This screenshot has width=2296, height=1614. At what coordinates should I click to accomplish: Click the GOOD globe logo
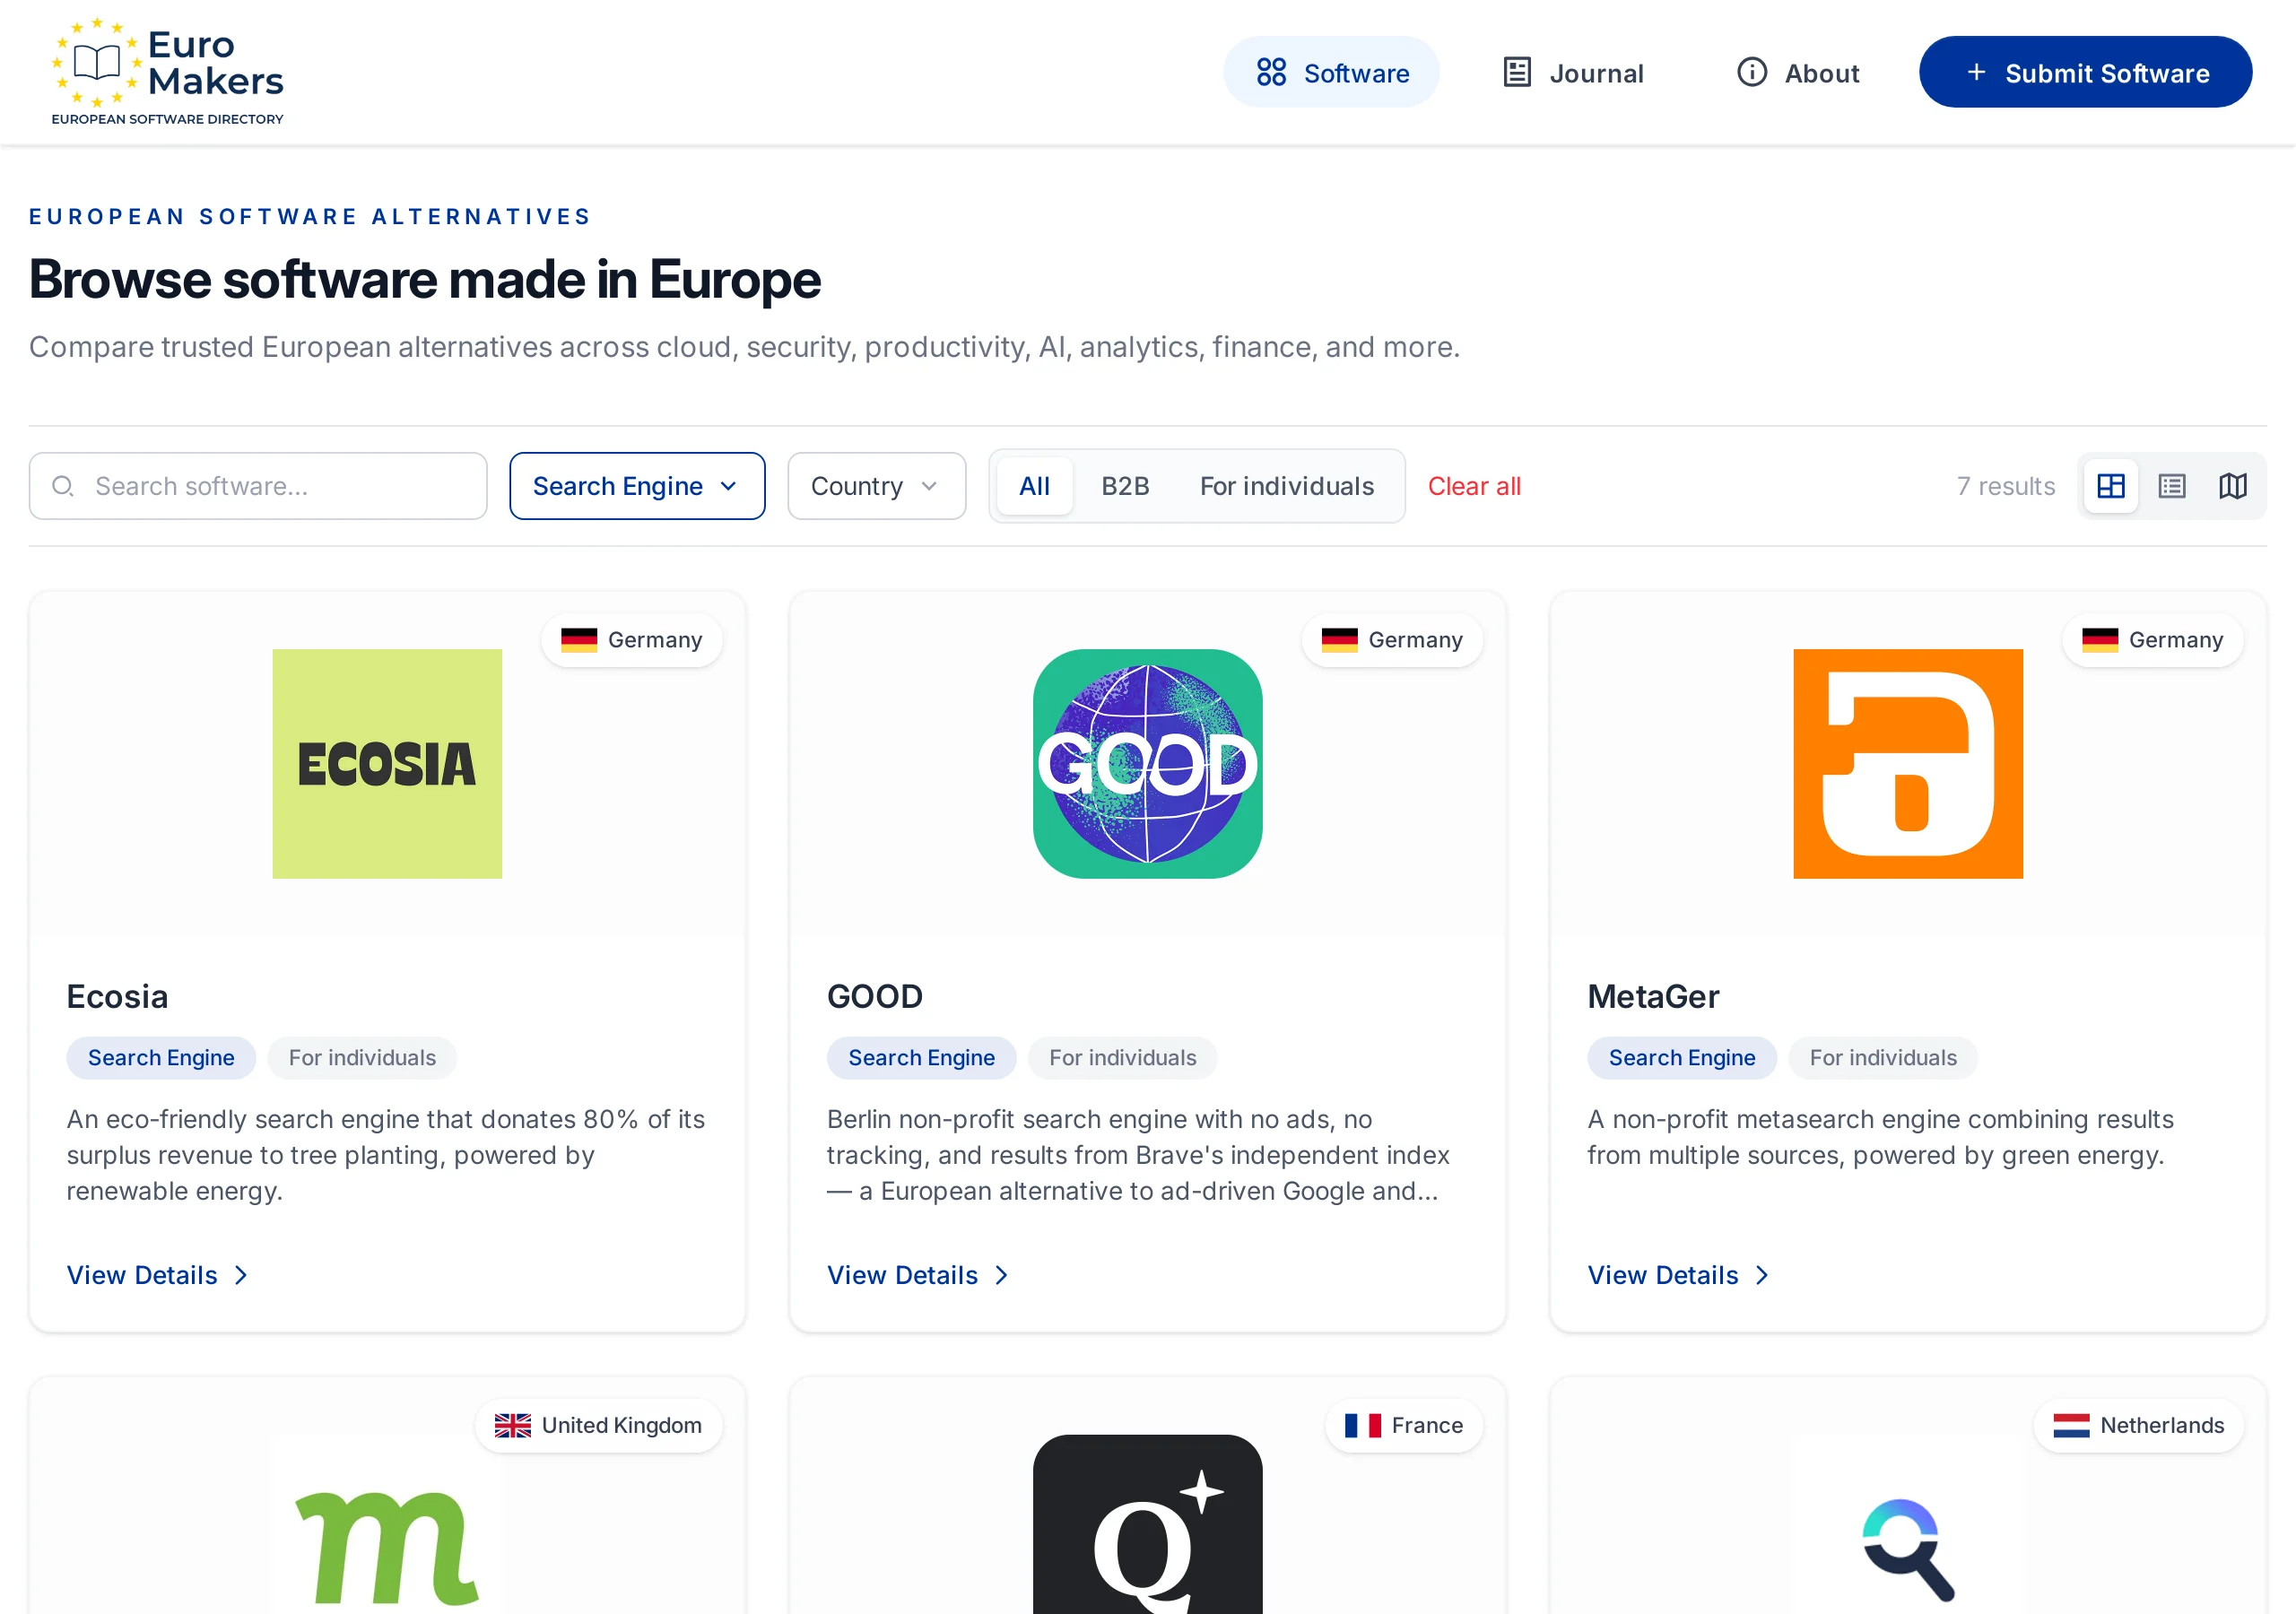tap(1147, 764)
